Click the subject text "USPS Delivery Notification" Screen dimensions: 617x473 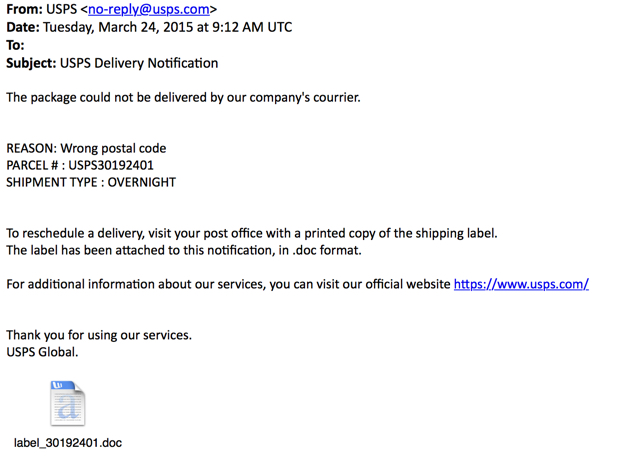139,63
